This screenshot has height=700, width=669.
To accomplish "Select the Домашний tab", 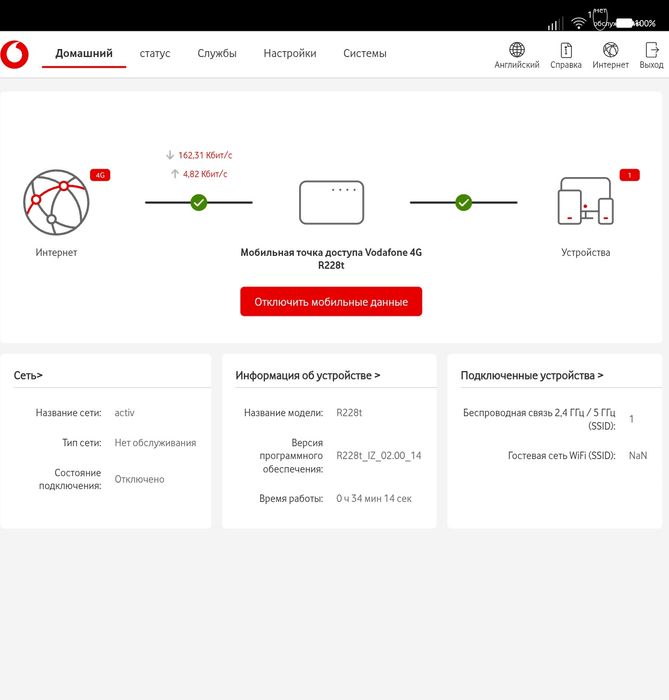I will coord(84,54).
